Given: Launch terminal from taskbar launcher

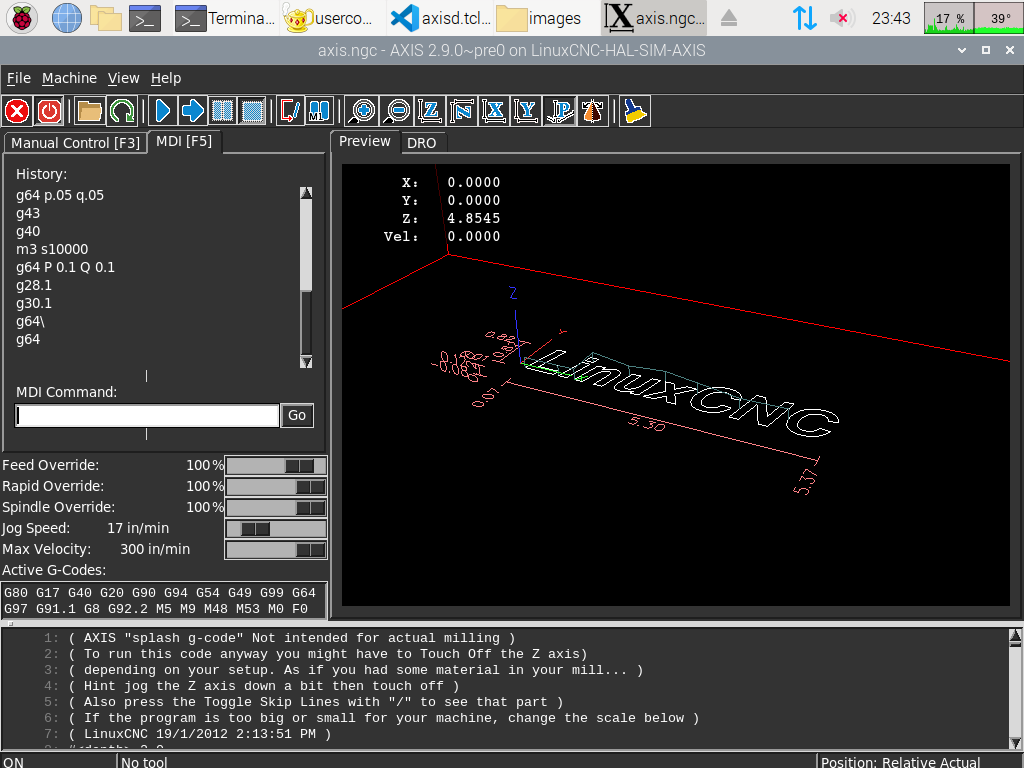Looking at the screenshot, I should click(x=145, y=18).
